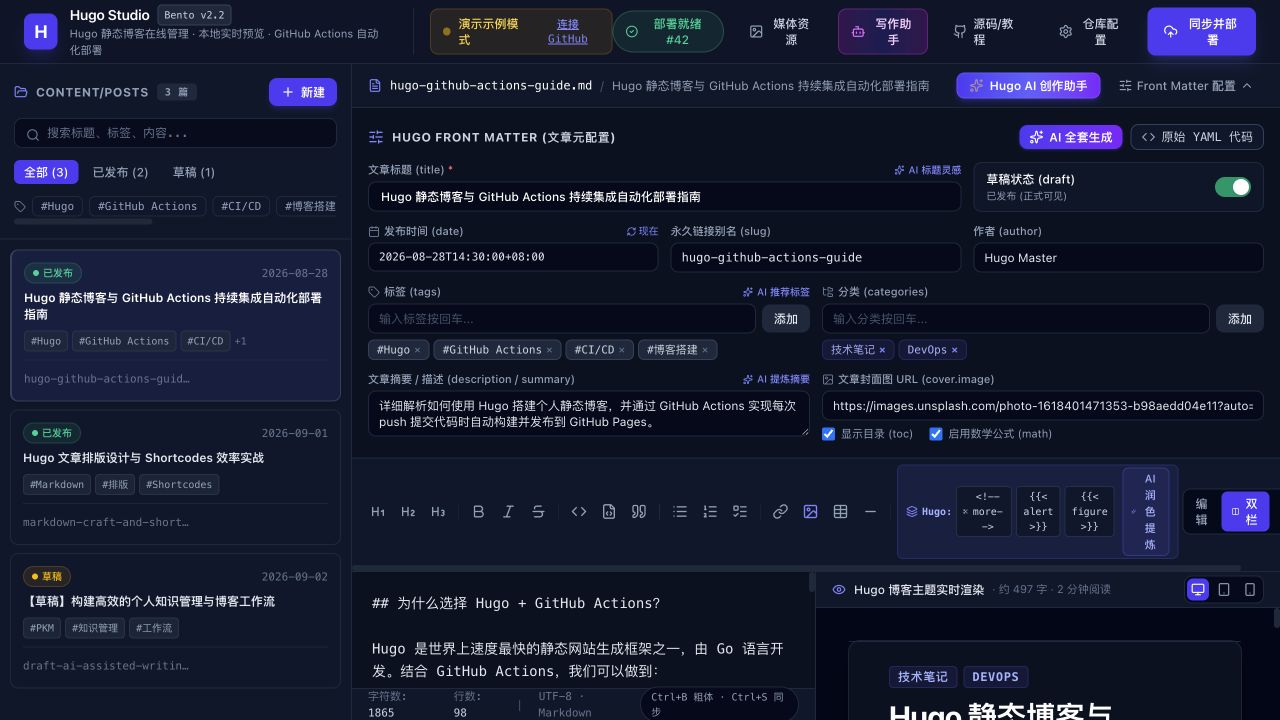
Task: Insert the Hugo figure shortcode
Action: coord(1090,511)
